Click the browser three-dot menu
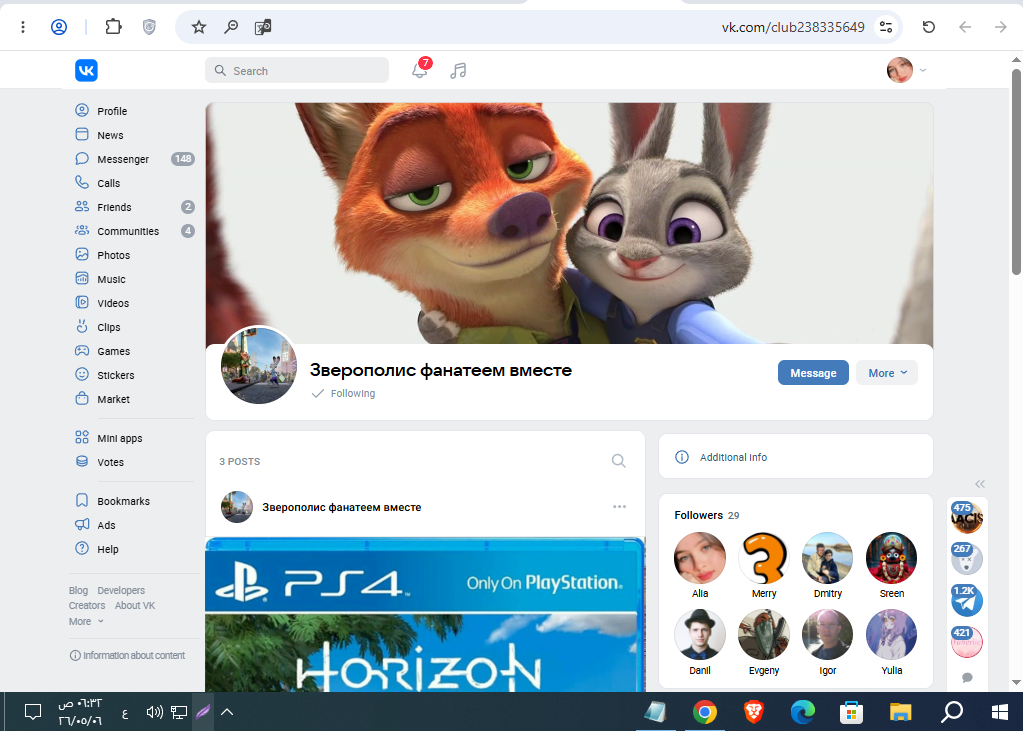This screenshot has height=731, width=1023. pos(23,27)
